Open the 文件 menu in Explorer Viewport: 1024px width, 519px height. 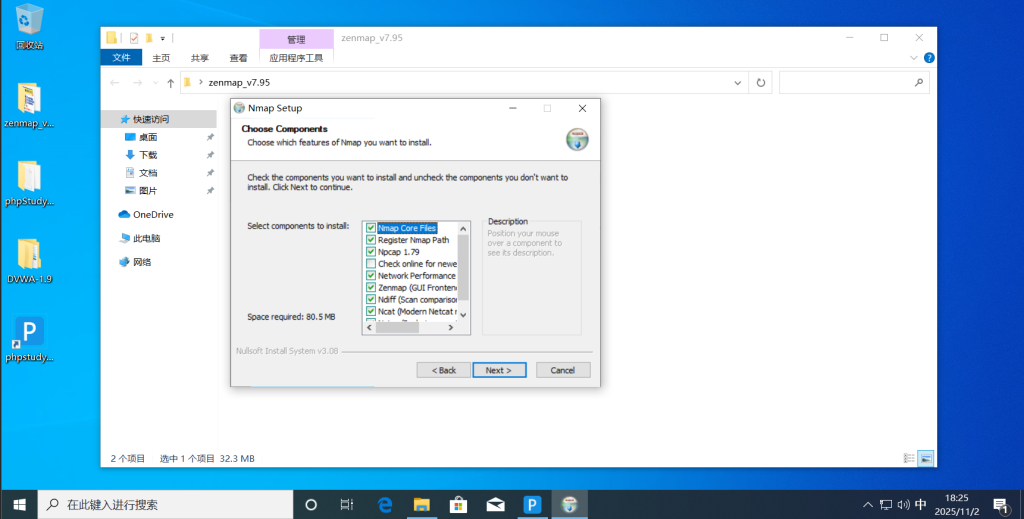(x=122, y=58)
